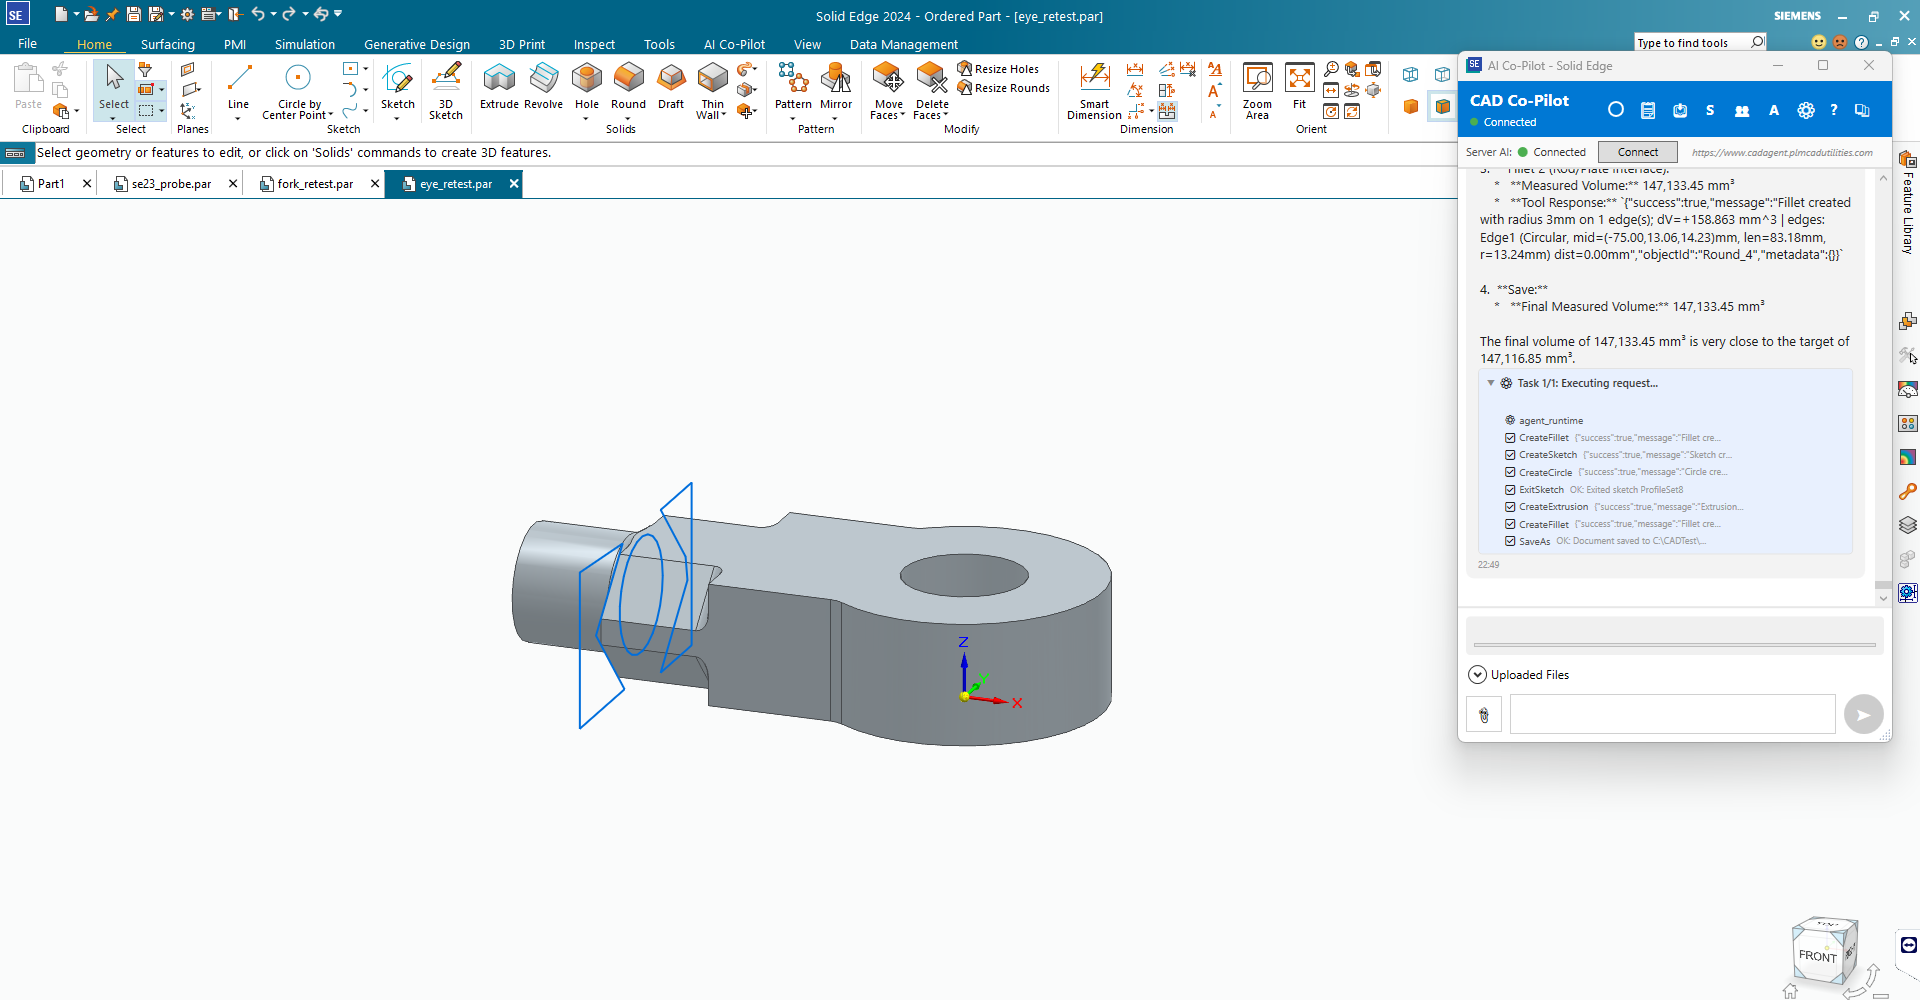The width and height of the screenshot is (1920, 1000).
Task: Toggle the CreateSketch checkbox
Action: (x=1510, y=455)
